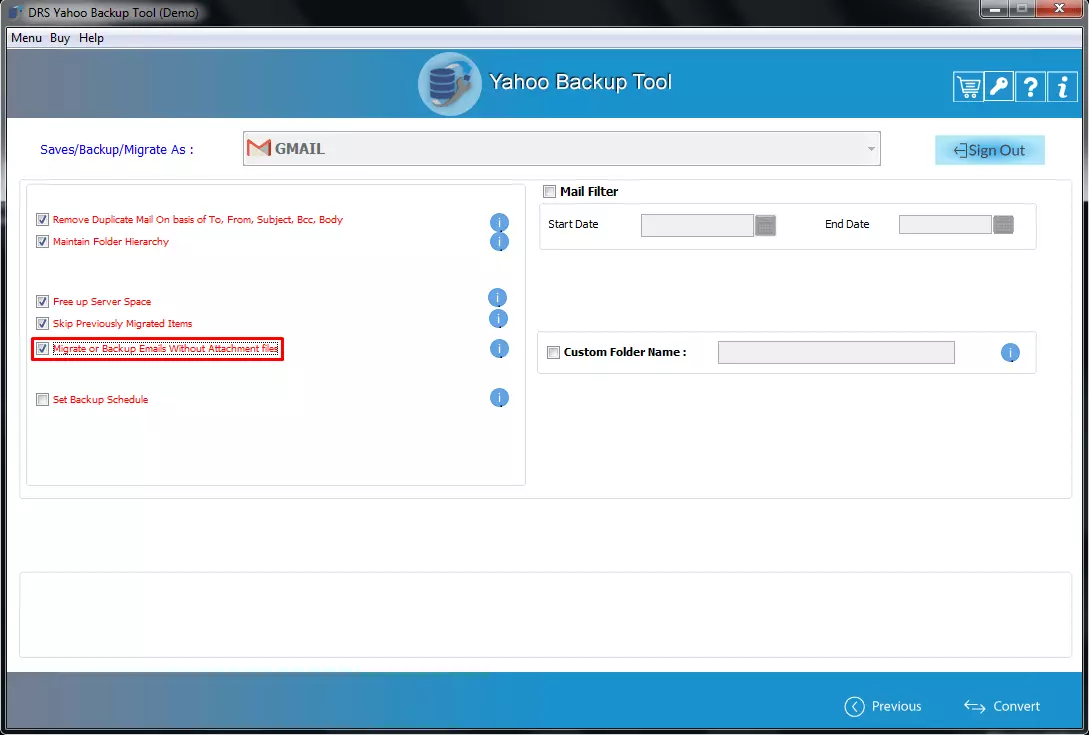Minimize the DRS Yahoo Backup Tool window

coord(995,9)
